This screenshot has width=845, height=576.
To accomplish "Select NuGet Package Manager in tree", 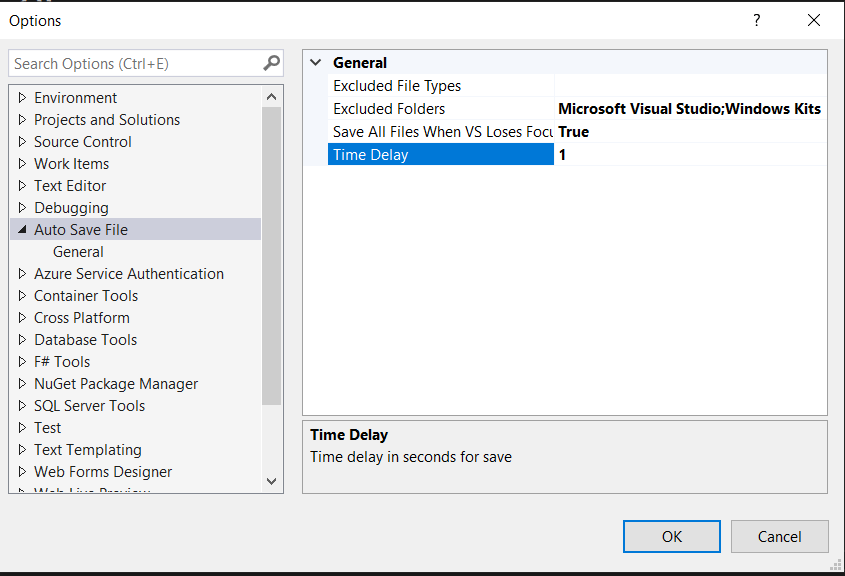I will coord(116,384).
